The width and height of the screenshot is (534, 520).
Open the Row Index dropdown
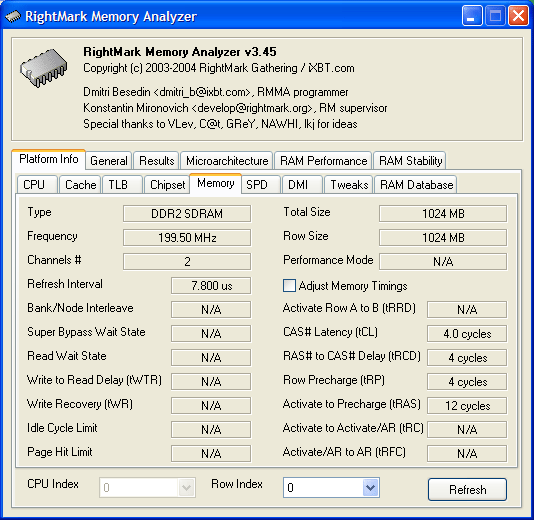(x=370, y=487)
